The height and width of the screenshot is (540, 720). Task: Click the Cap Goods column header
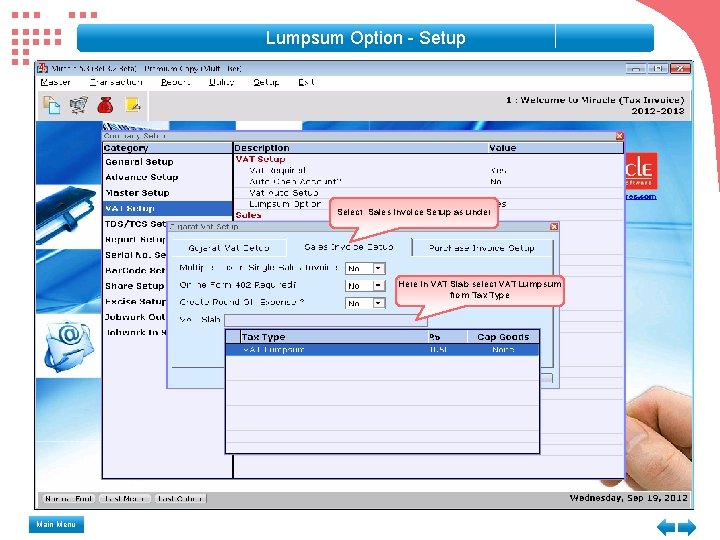click(503, 337)
